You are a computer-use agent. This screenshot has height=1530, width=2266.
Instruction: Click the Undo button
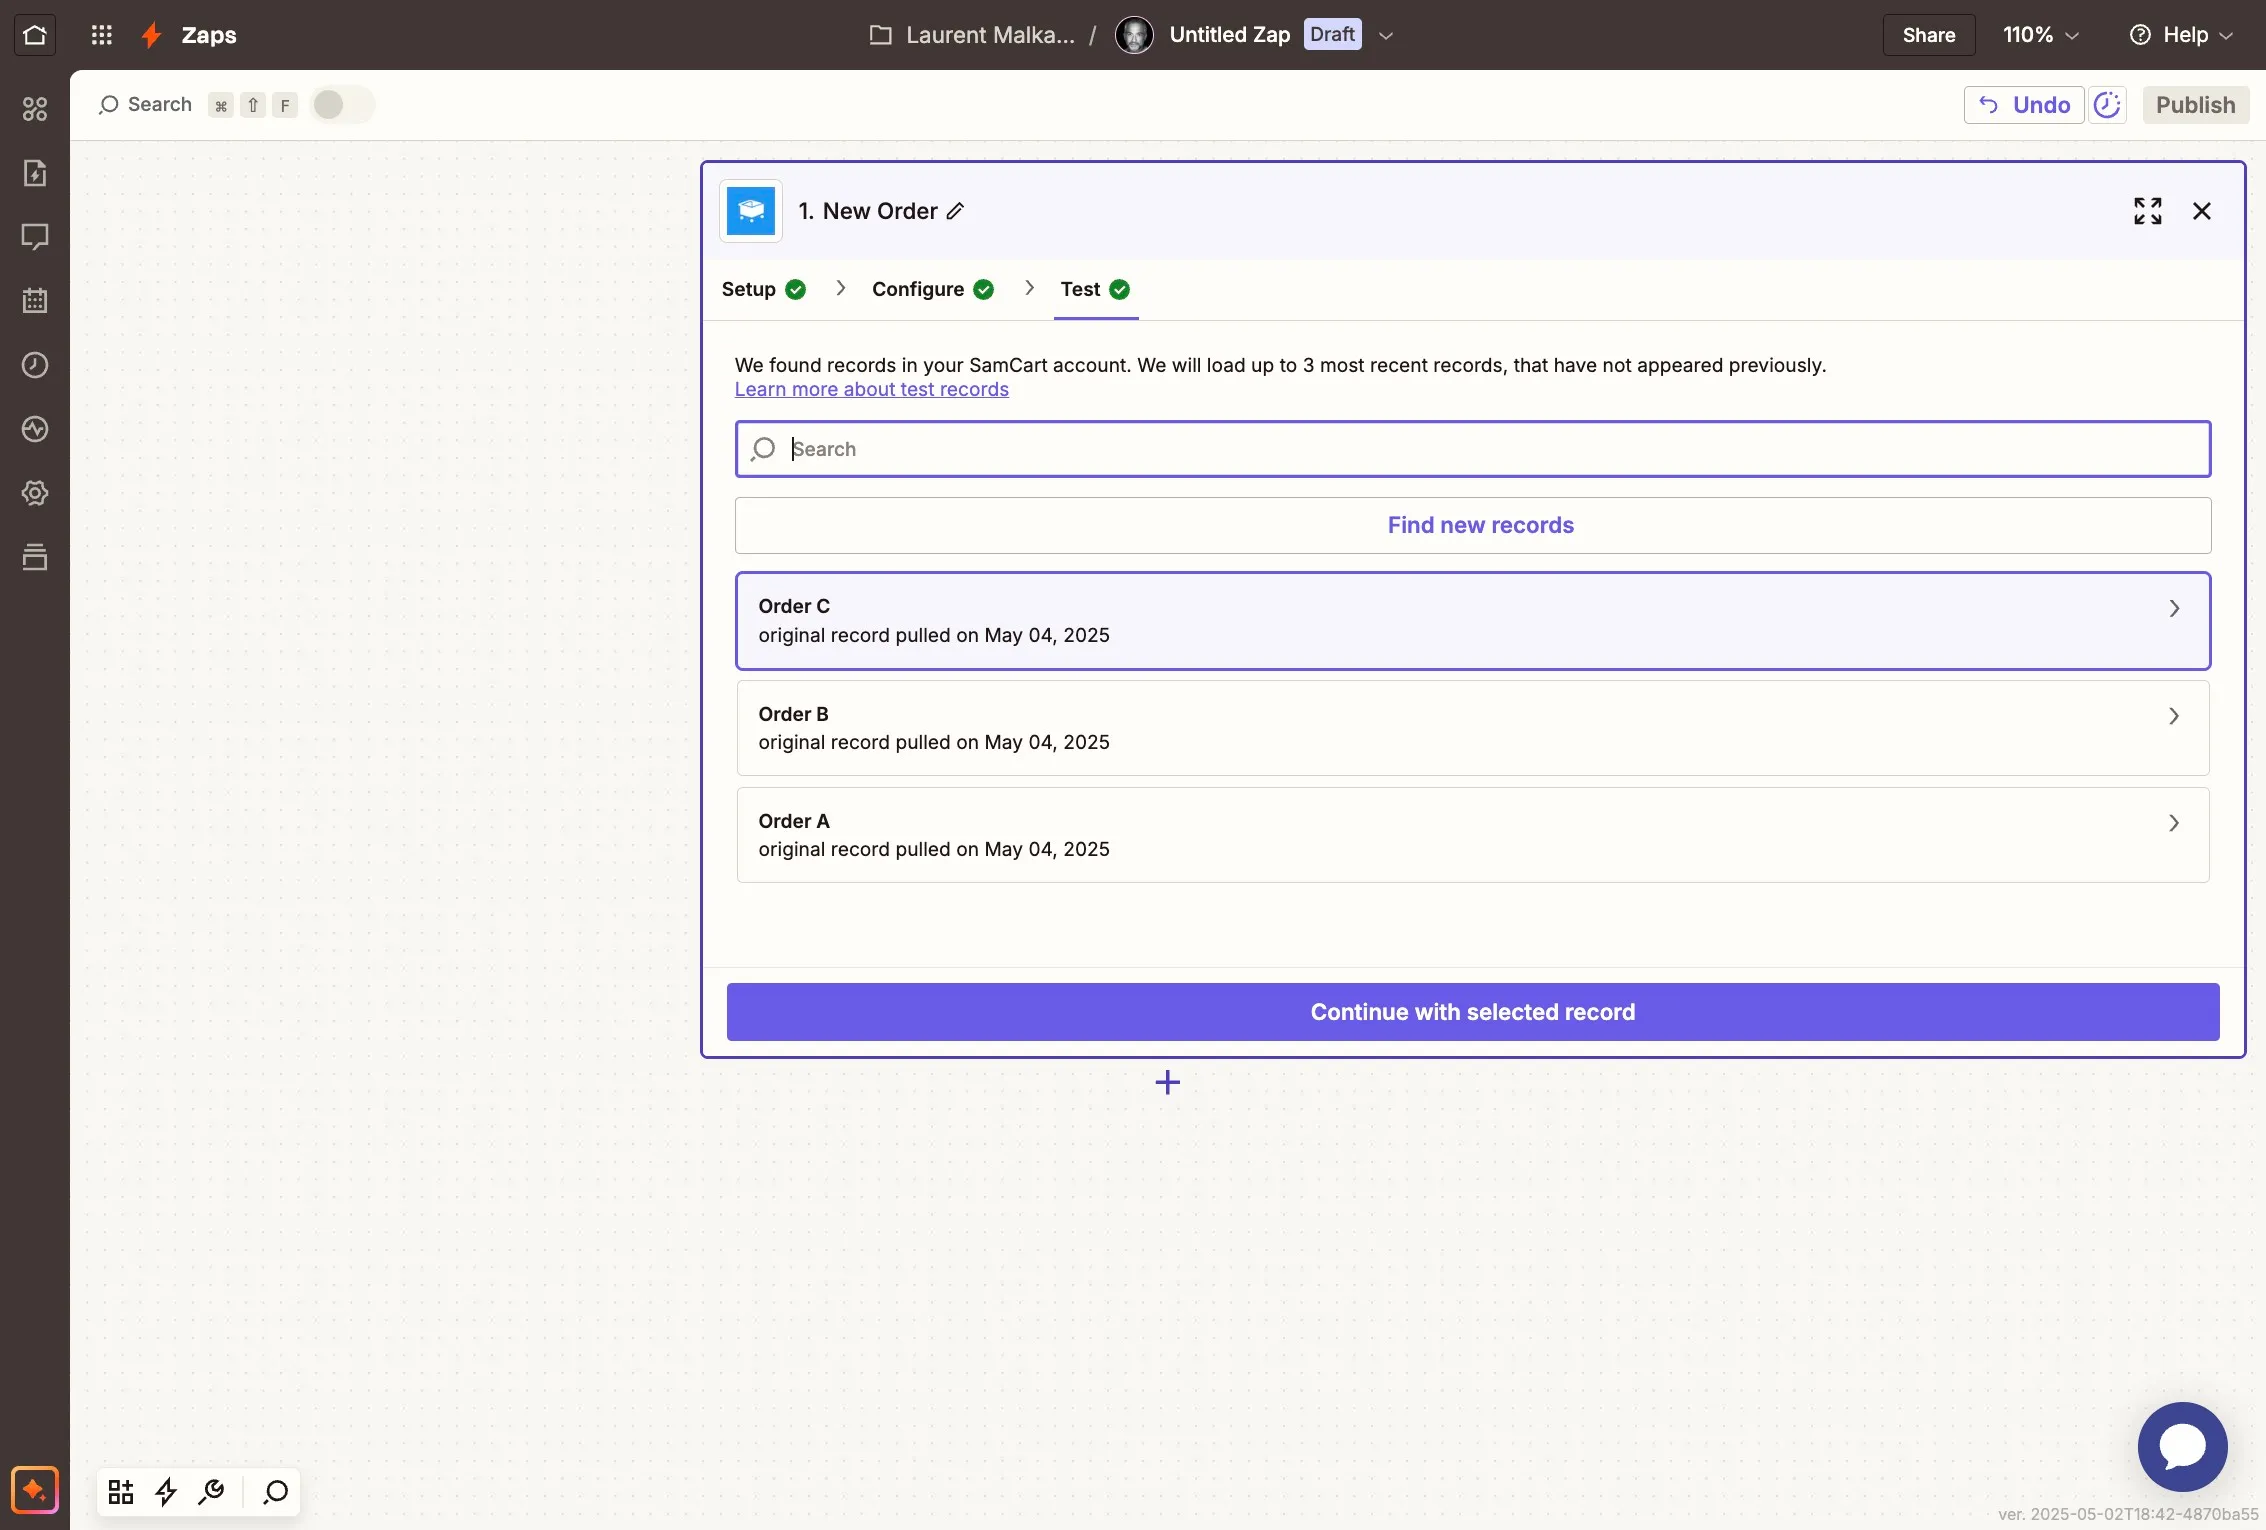tap(2024, 105)
